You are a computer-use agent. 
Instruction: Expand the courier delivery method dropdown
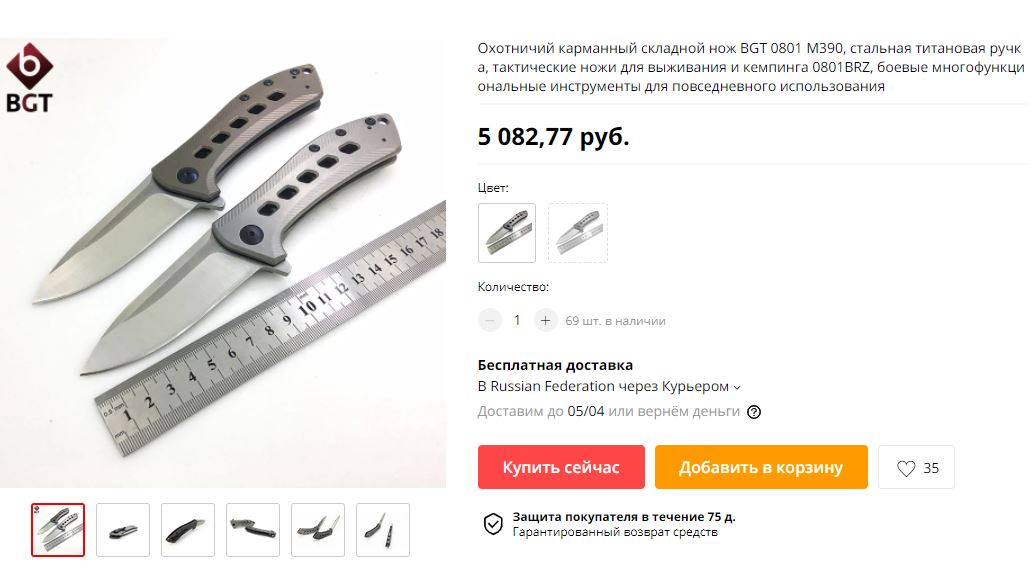pyautogui.click(x=737, y=387)
